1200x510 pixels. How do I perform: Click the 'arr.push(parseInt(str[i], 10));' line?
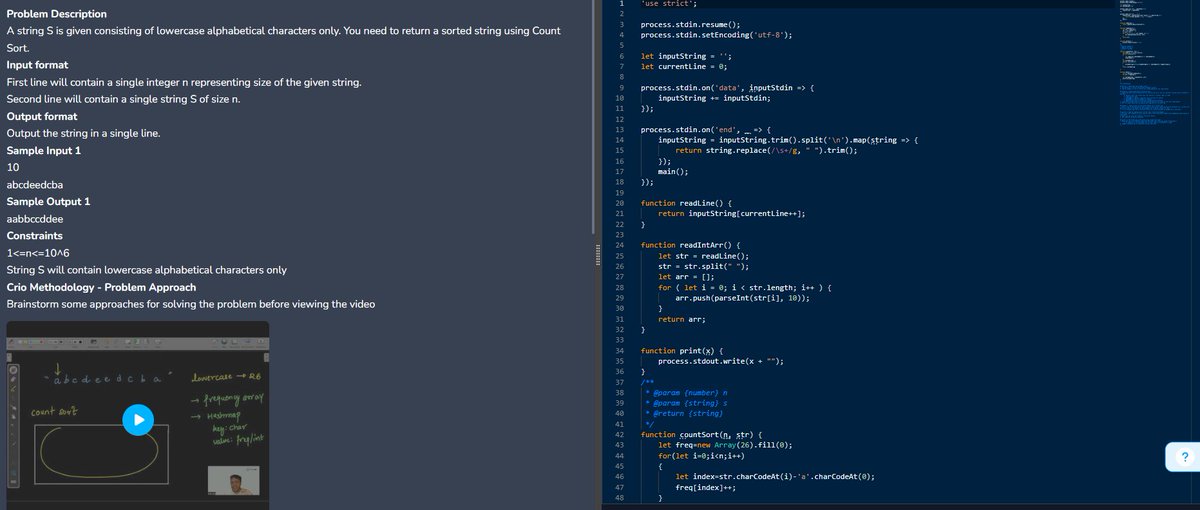[743, 298]
